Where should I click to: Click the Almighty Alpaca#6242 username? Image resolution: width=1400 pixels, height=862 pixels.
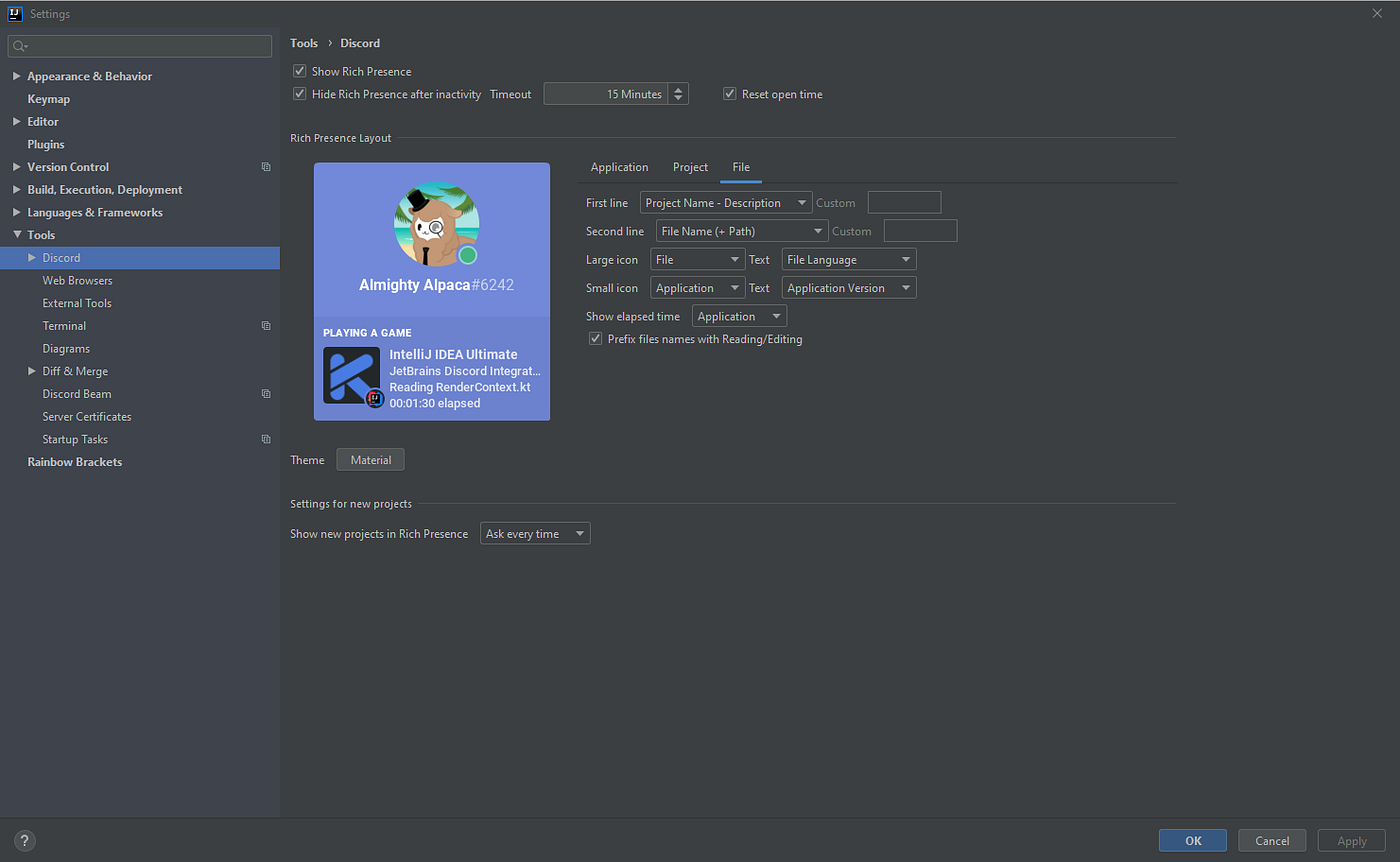pyautogui.click(x=436, y=285)
